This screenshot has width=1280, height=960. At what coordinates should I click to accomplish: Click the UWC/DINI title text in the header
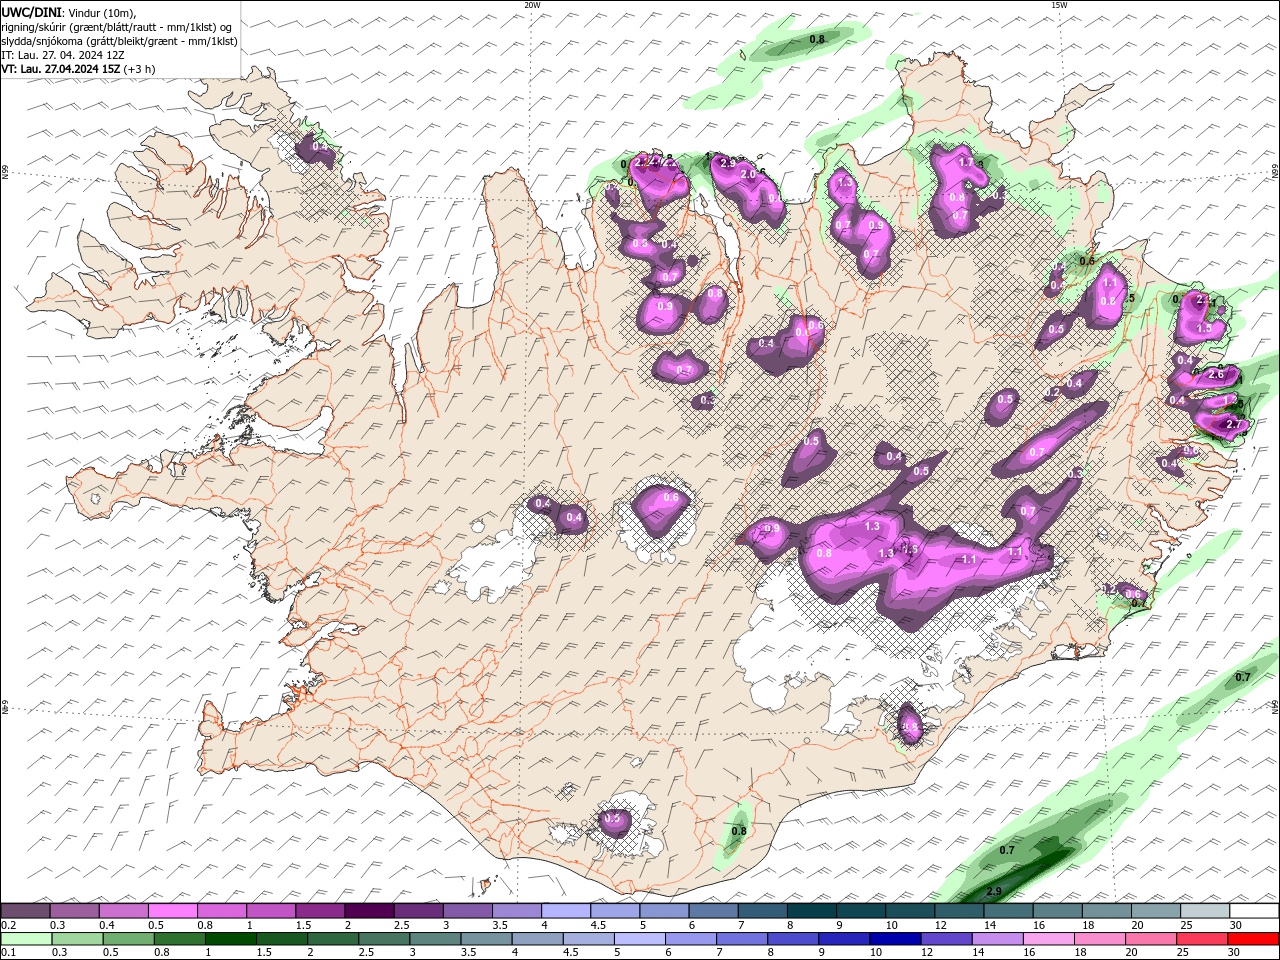tap(32, 12)
